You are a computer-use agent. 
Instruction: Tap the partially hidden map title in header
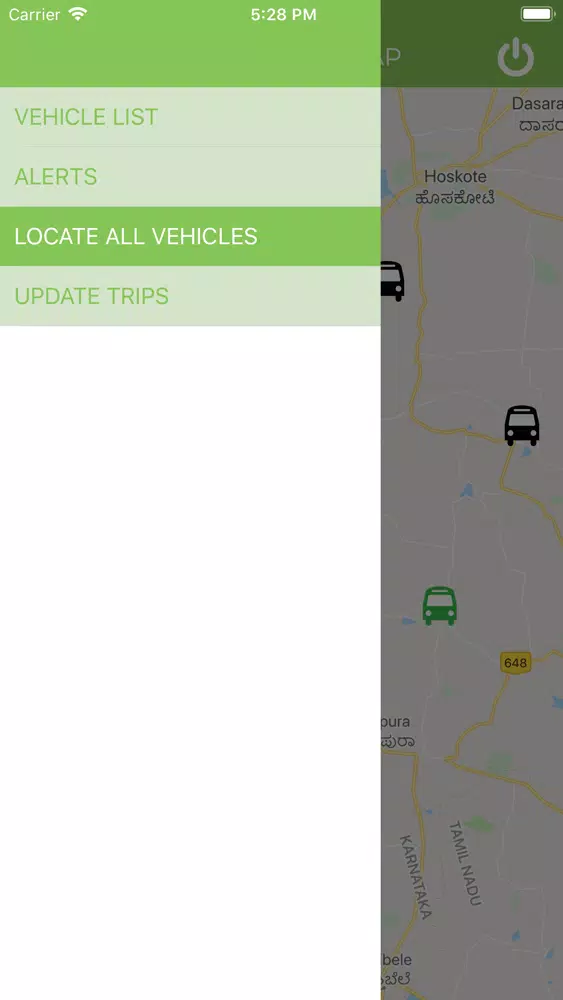pos(391,57)
